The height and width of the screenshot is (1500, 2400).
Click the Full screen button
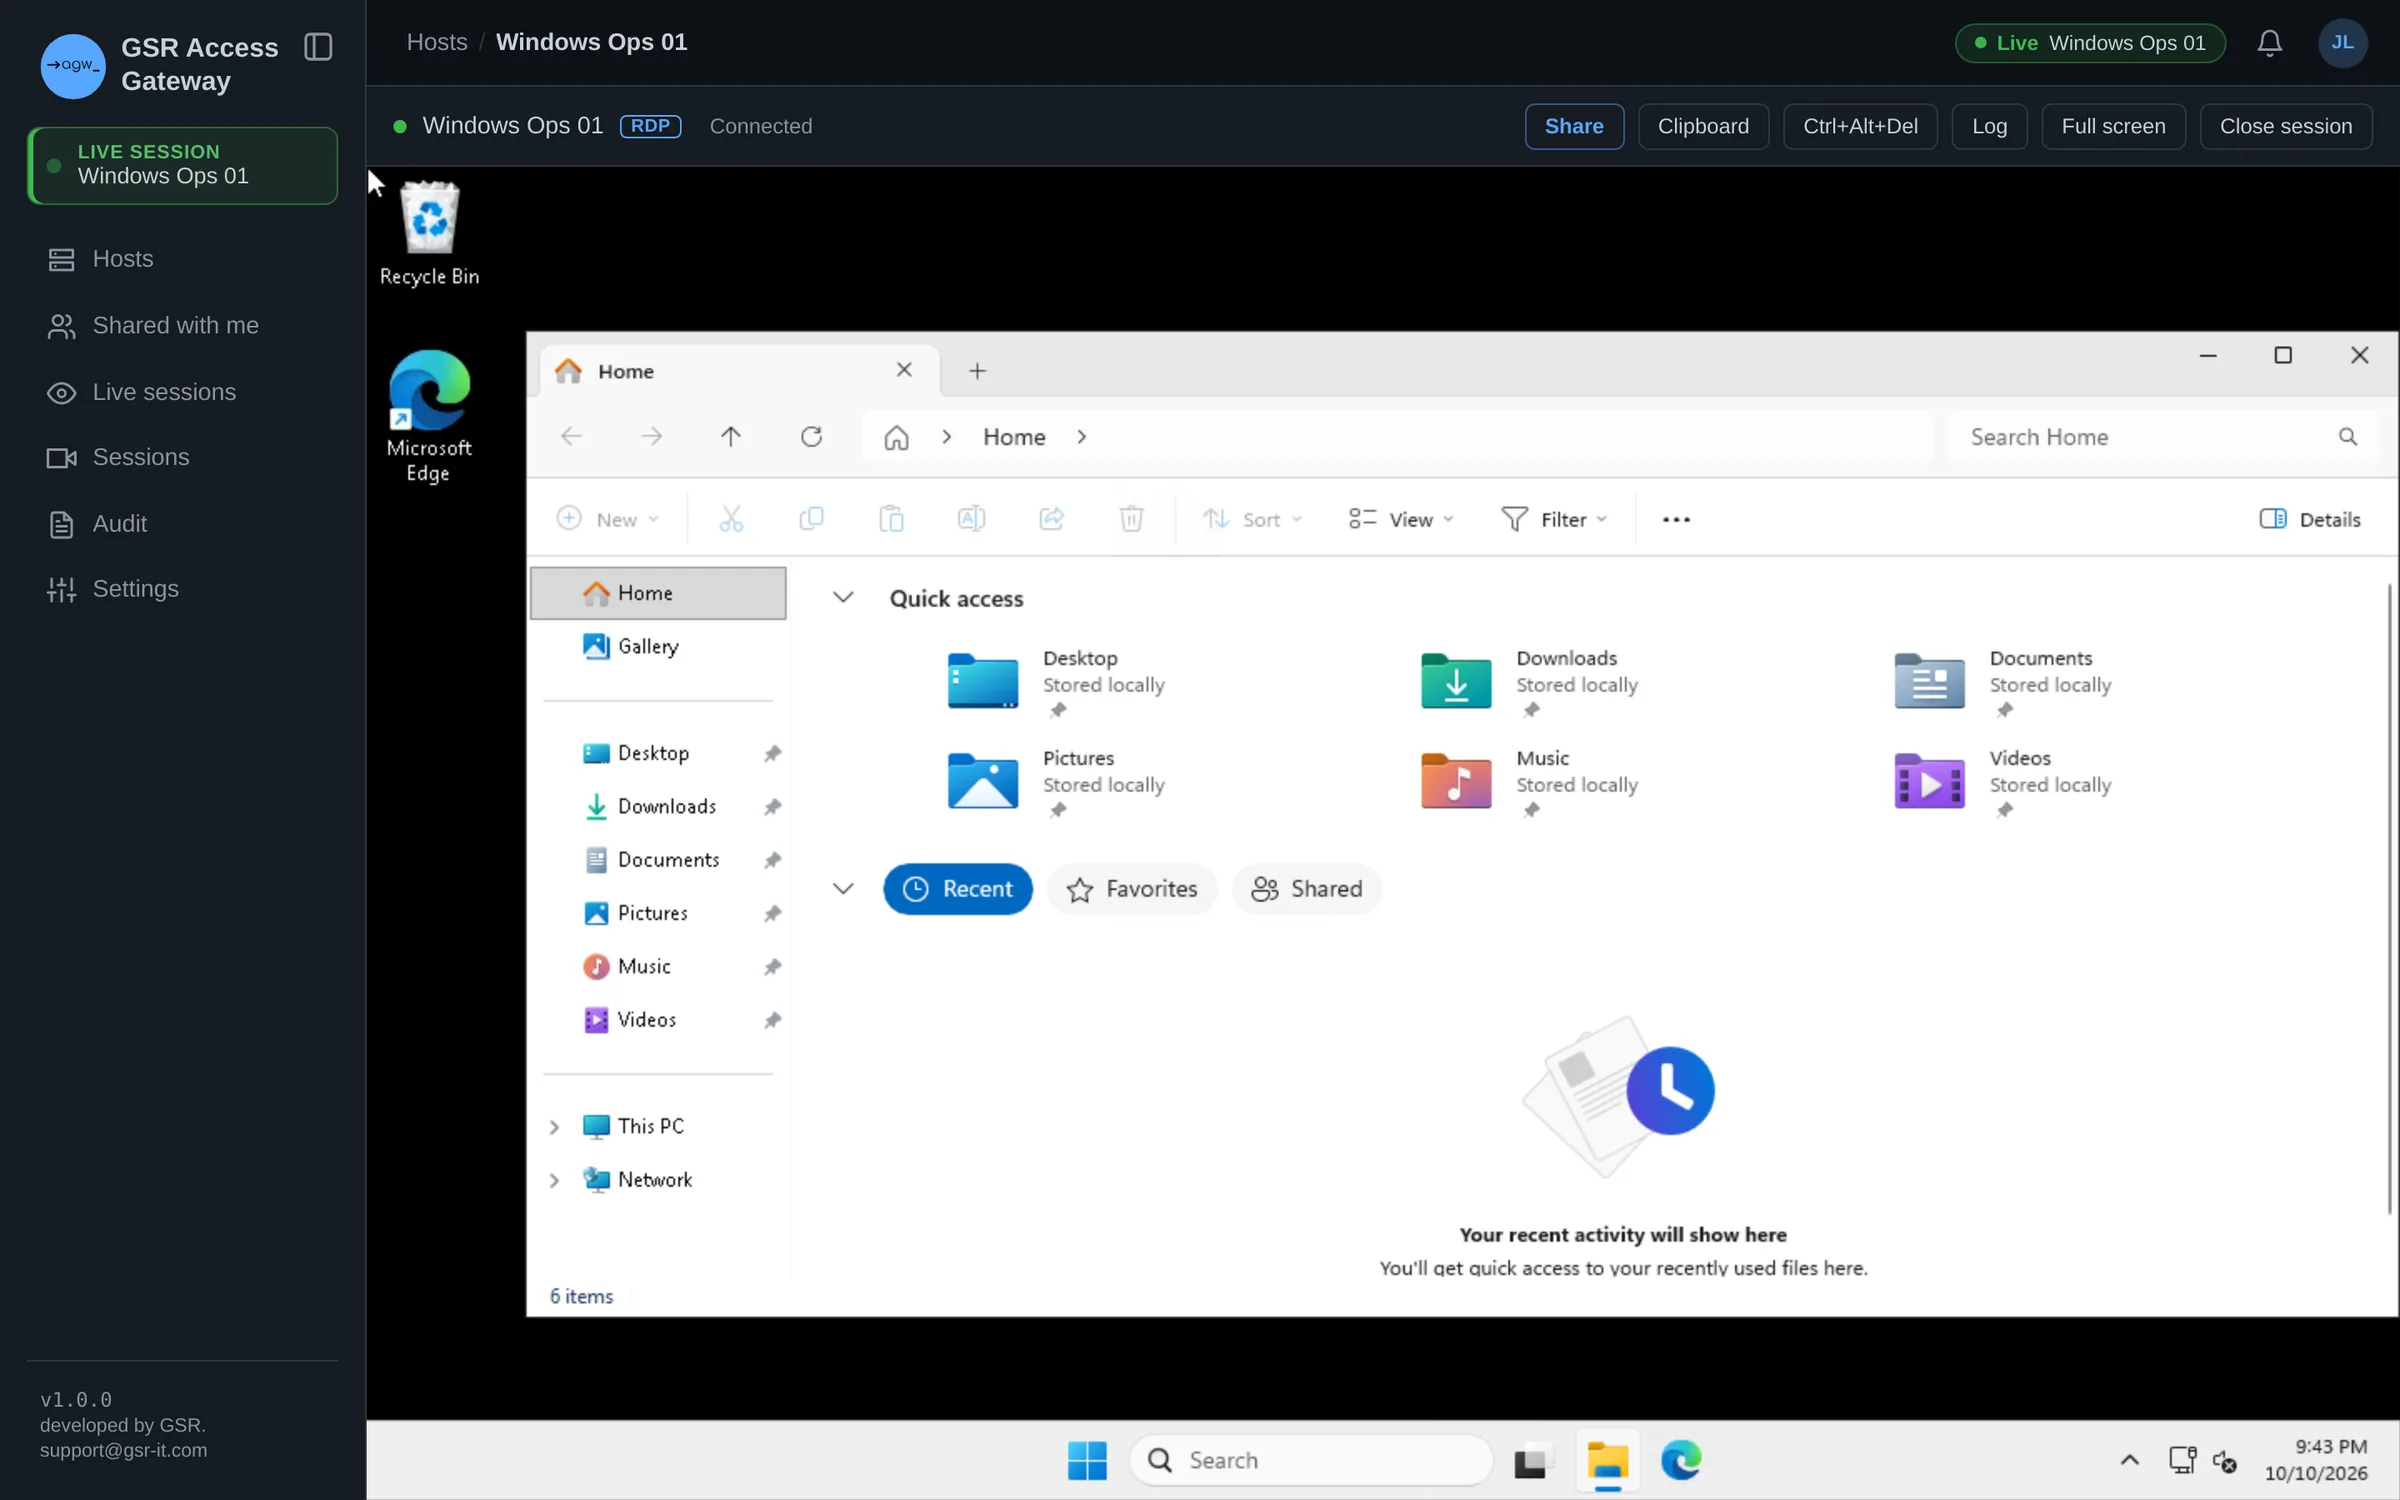coord(2113,126)
